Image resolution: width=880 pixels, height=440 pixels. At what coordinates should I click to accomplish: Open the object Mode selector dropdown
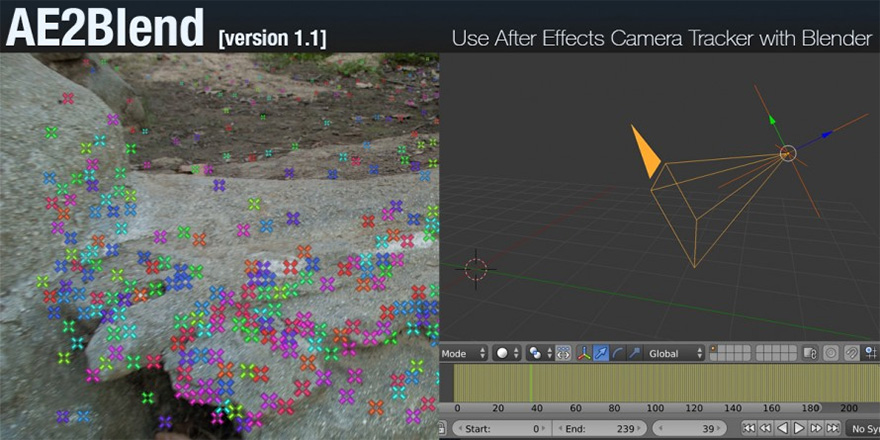pos(464,354)
